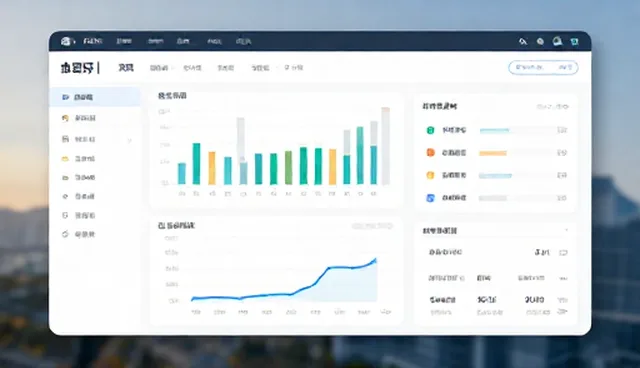Click the ellipsis at end of lower-right card middle row
Screen dimensions: 640x368
coord(563,279)
